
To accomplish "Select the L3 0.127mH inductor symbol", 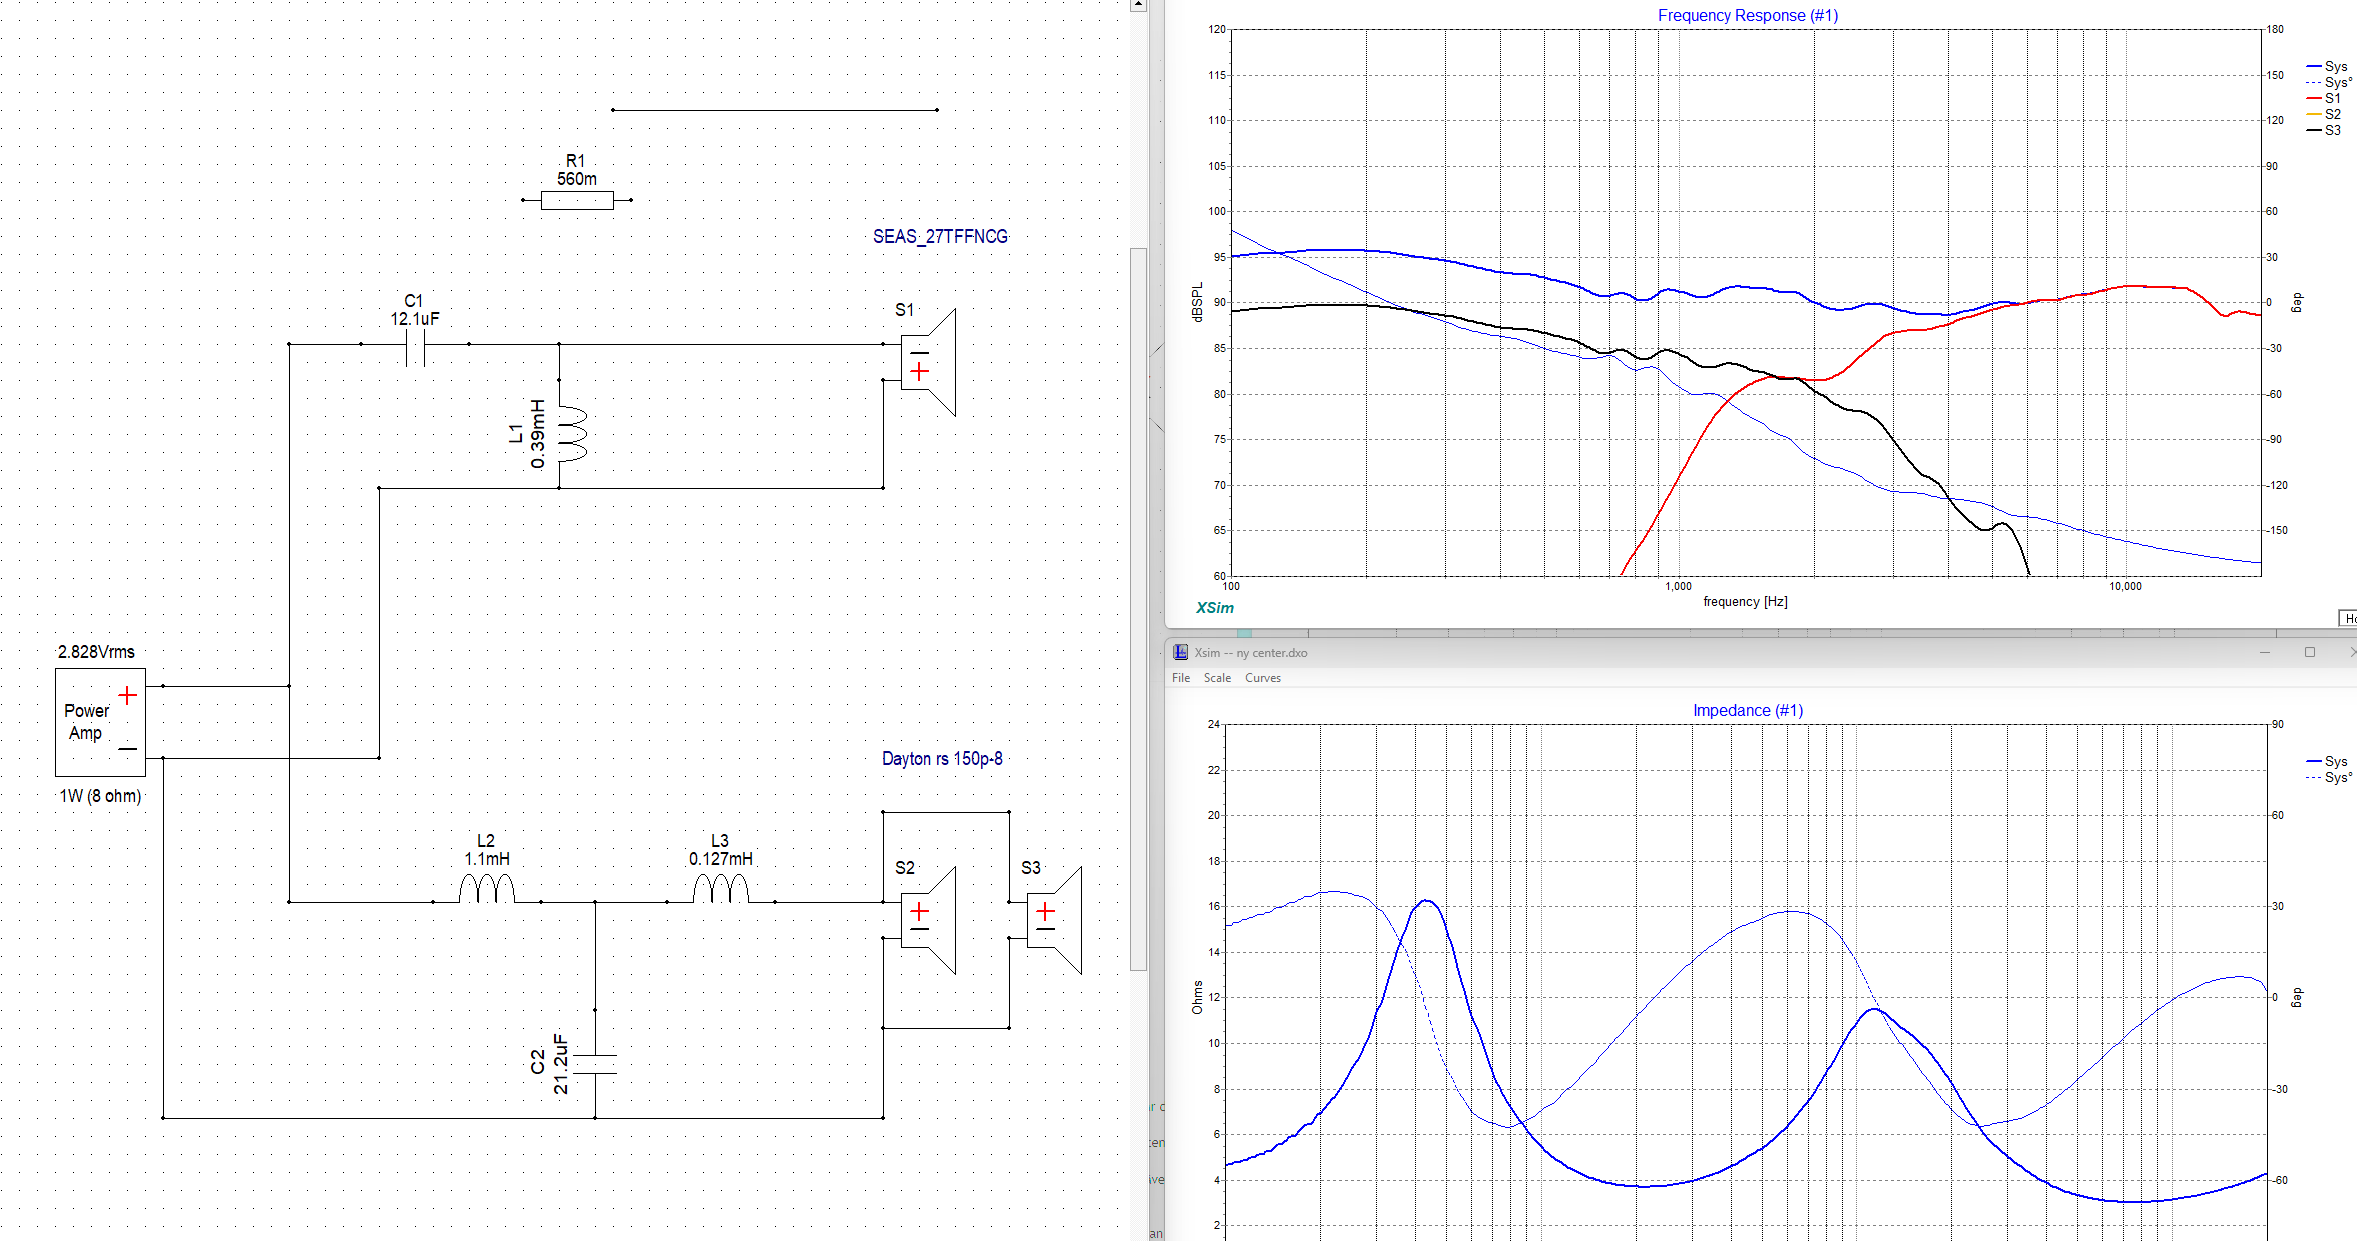I will point(721,889).
